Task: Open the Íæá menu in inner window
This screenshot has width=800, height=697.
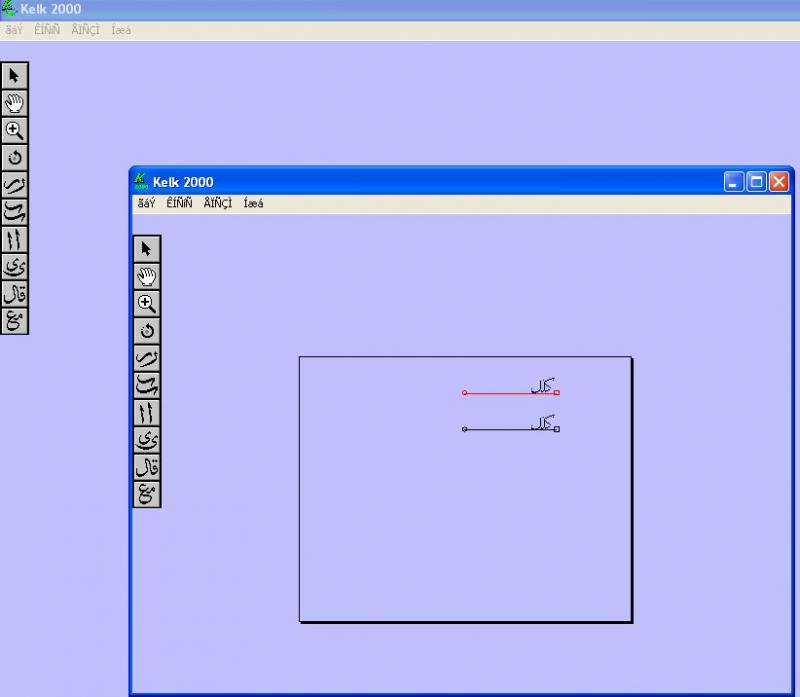Action: point(253,204)
